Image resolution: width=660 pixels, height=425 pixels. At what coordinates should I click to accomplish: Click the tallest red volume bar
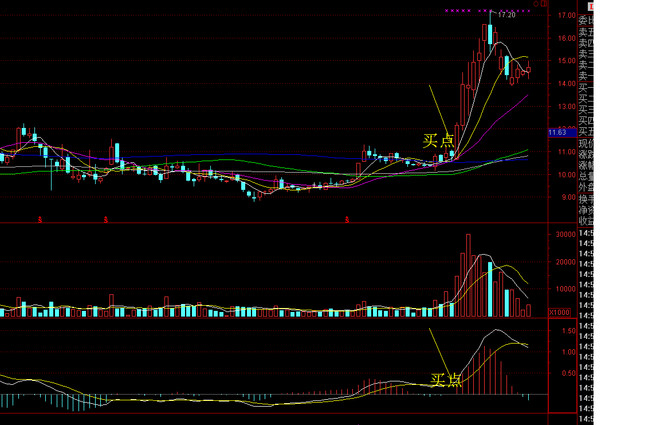468,276
